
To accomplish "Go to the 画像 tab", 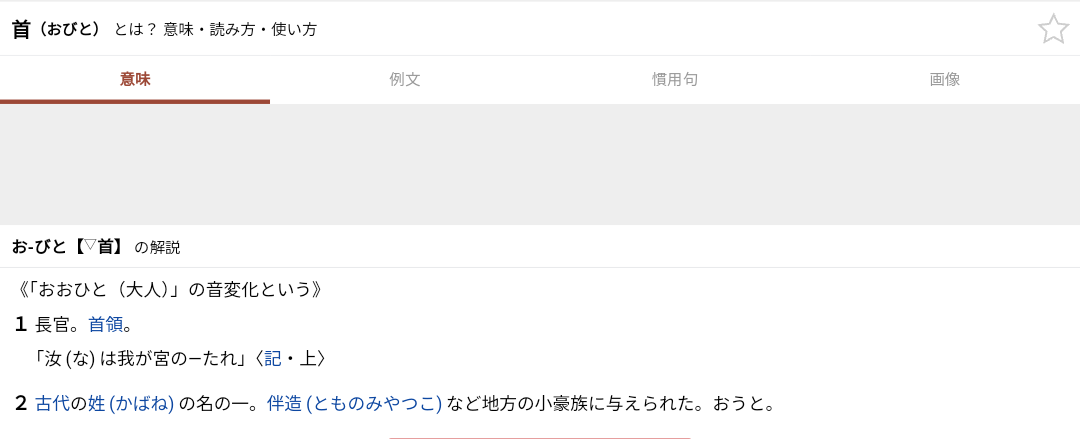I will click(945, 79).
